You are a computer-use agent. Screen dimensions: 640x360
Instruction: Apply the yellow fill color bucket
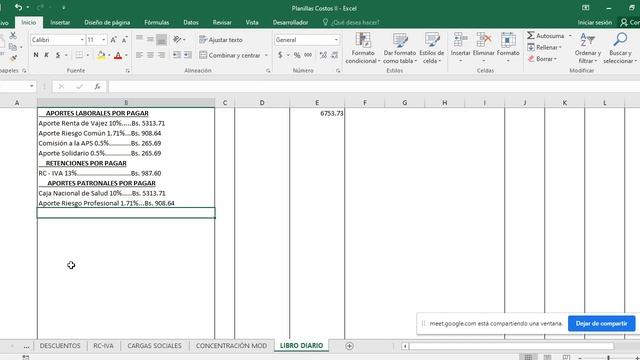101,55
